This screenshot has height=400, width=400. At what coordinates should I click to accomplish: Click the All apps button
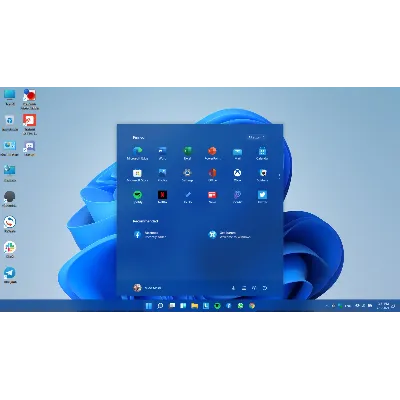click(x=256, y=137)
